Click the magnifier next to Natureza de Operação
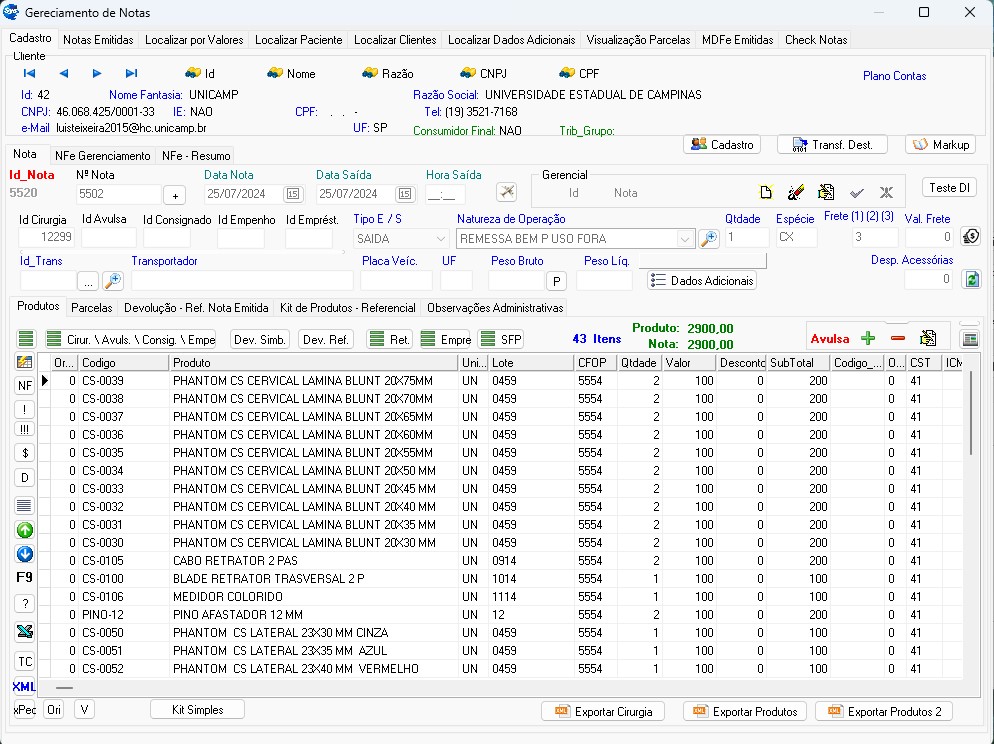Screen dimensions: 994x744 click(x=709, y=239)
